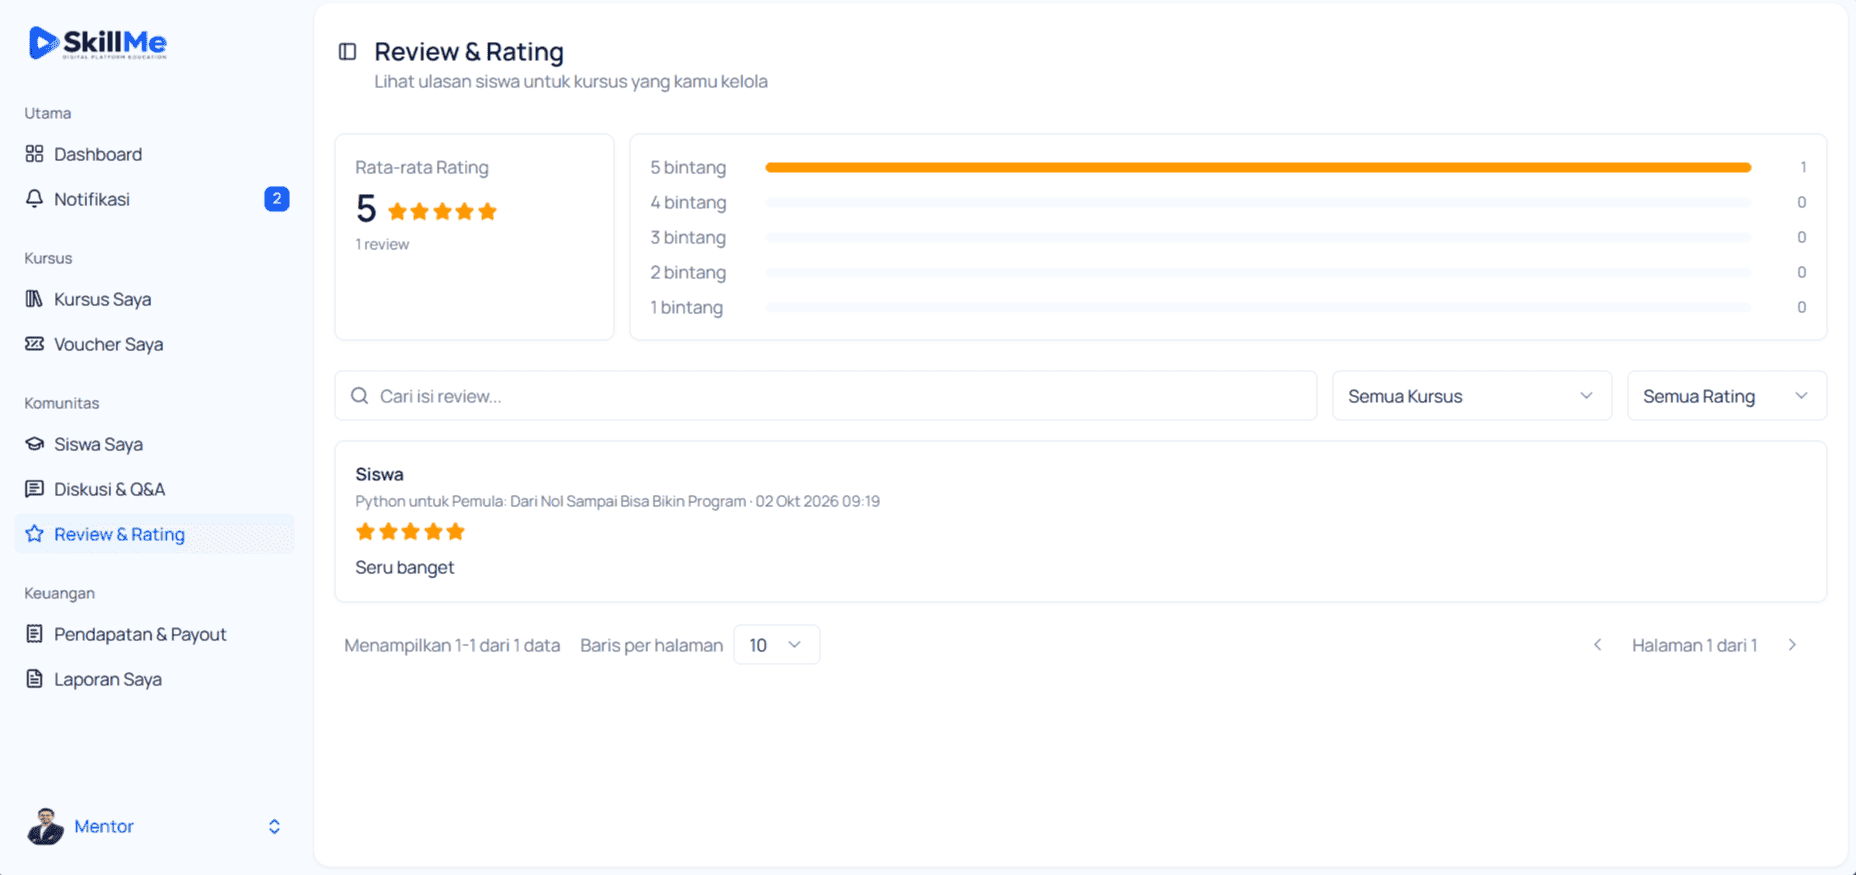Click the notification badge showing 2
The image size is (1856, 875).
point(277,199)
